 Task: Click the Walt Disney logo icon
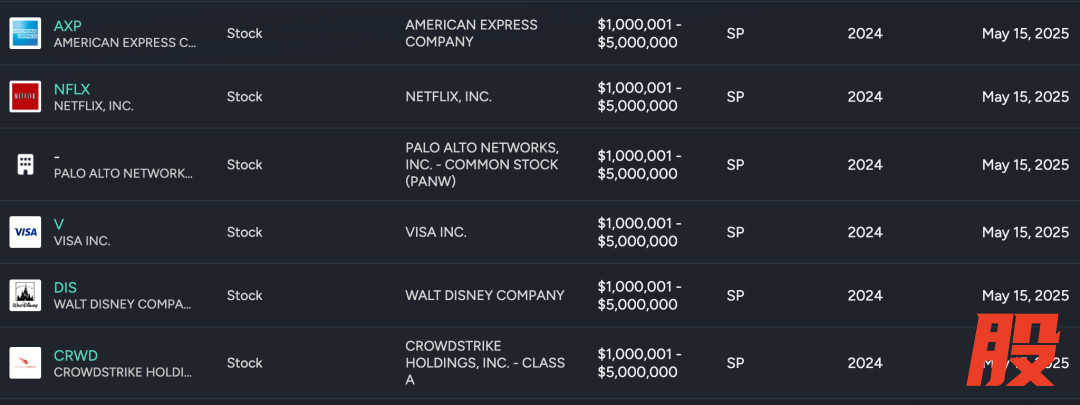click(25, 295)
